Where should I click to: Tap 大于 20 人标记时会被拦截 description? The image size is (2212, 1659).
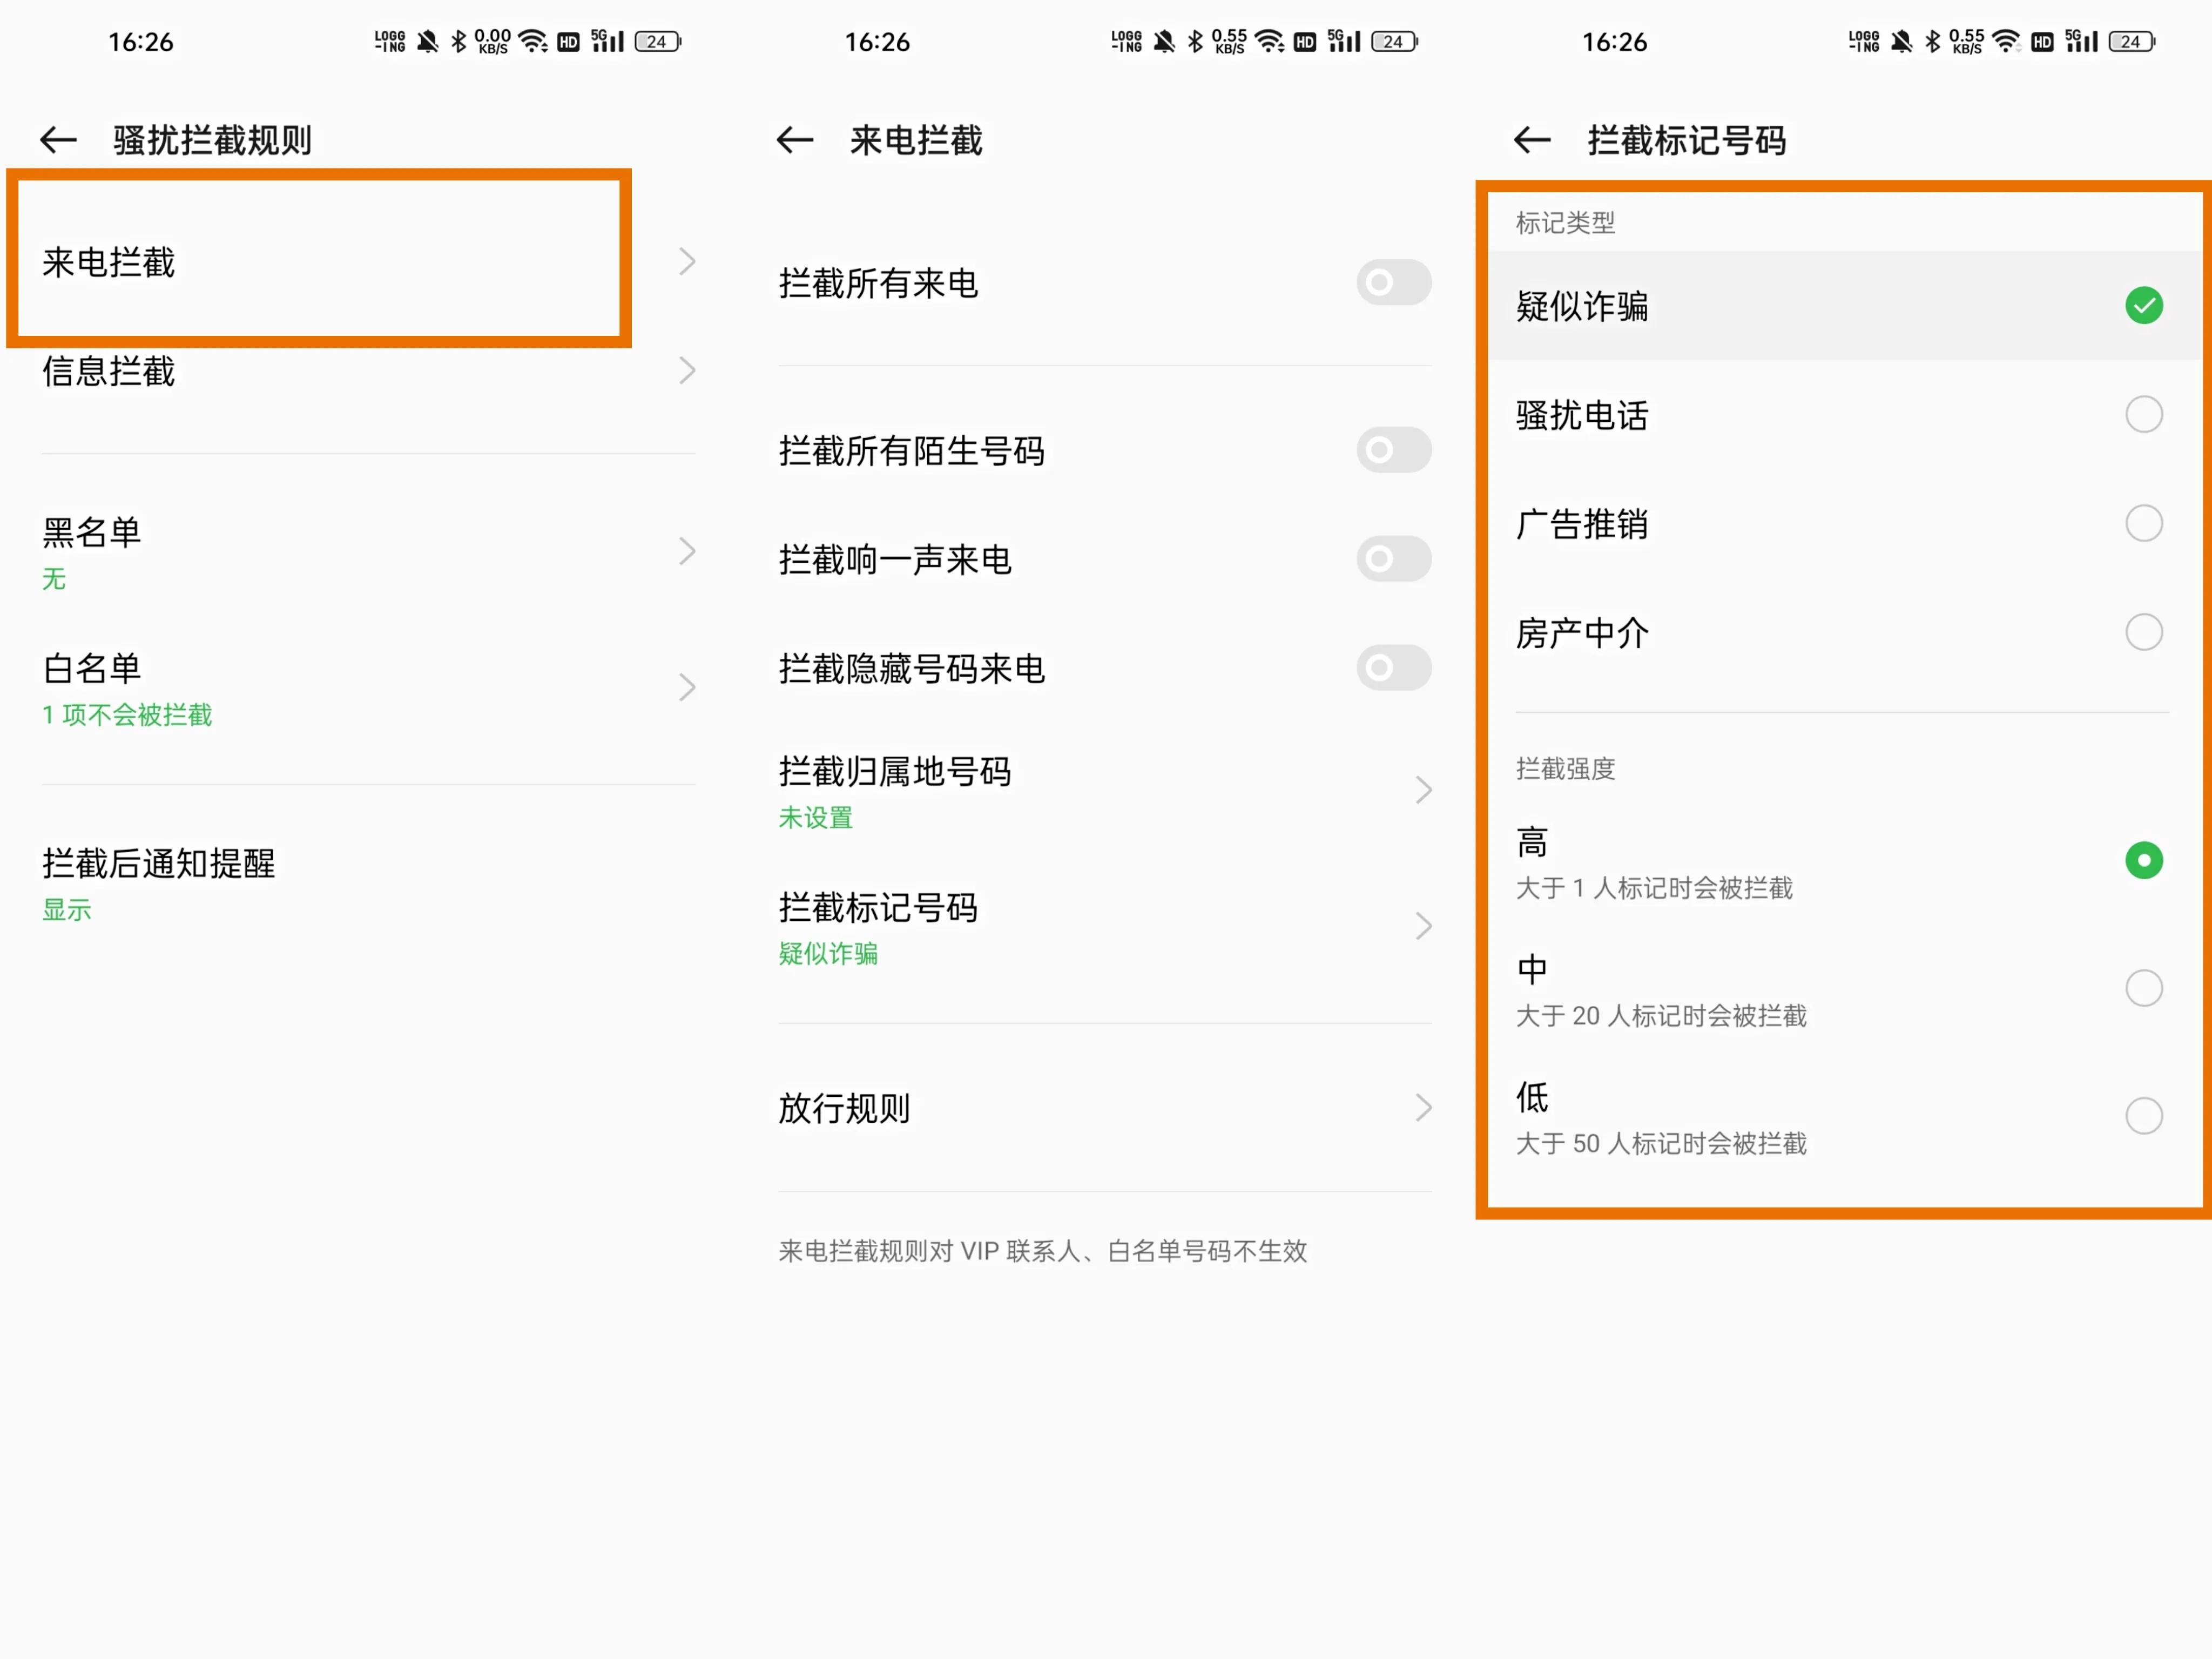[1661, 1016]
